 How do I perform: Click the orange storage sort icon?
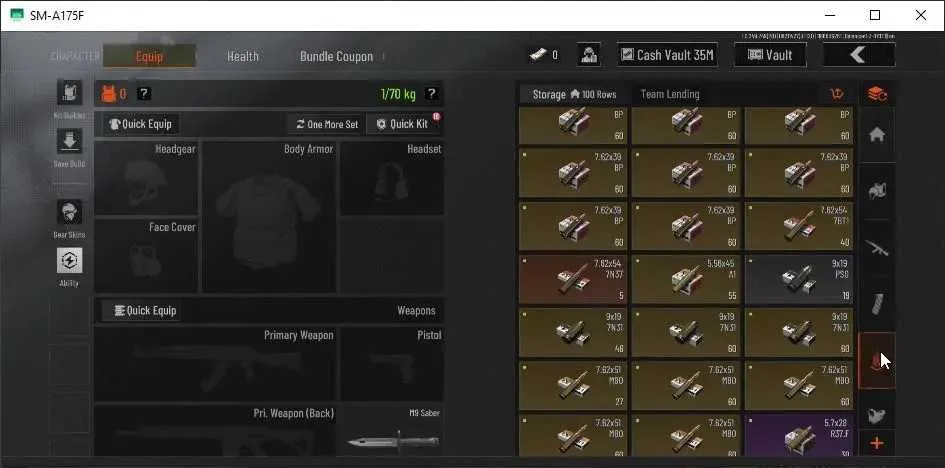(x=837, y=94)
